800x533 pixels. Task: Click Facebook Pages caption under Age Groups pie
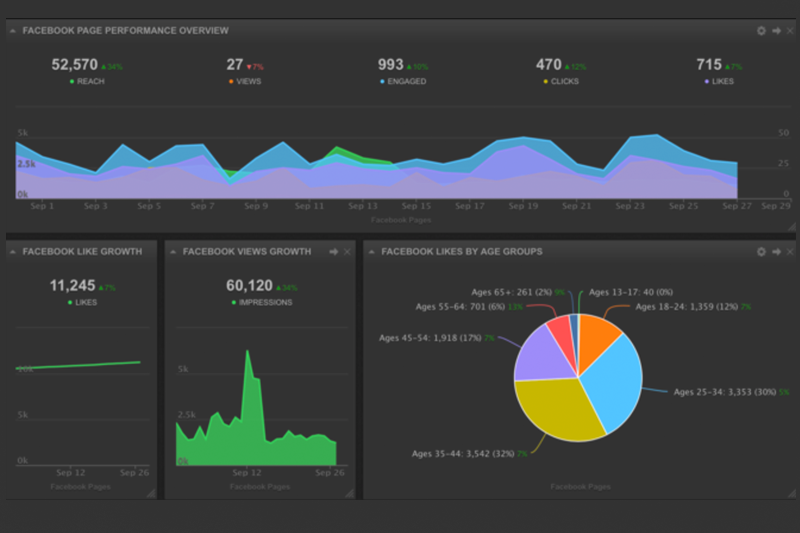click(580, 487)
